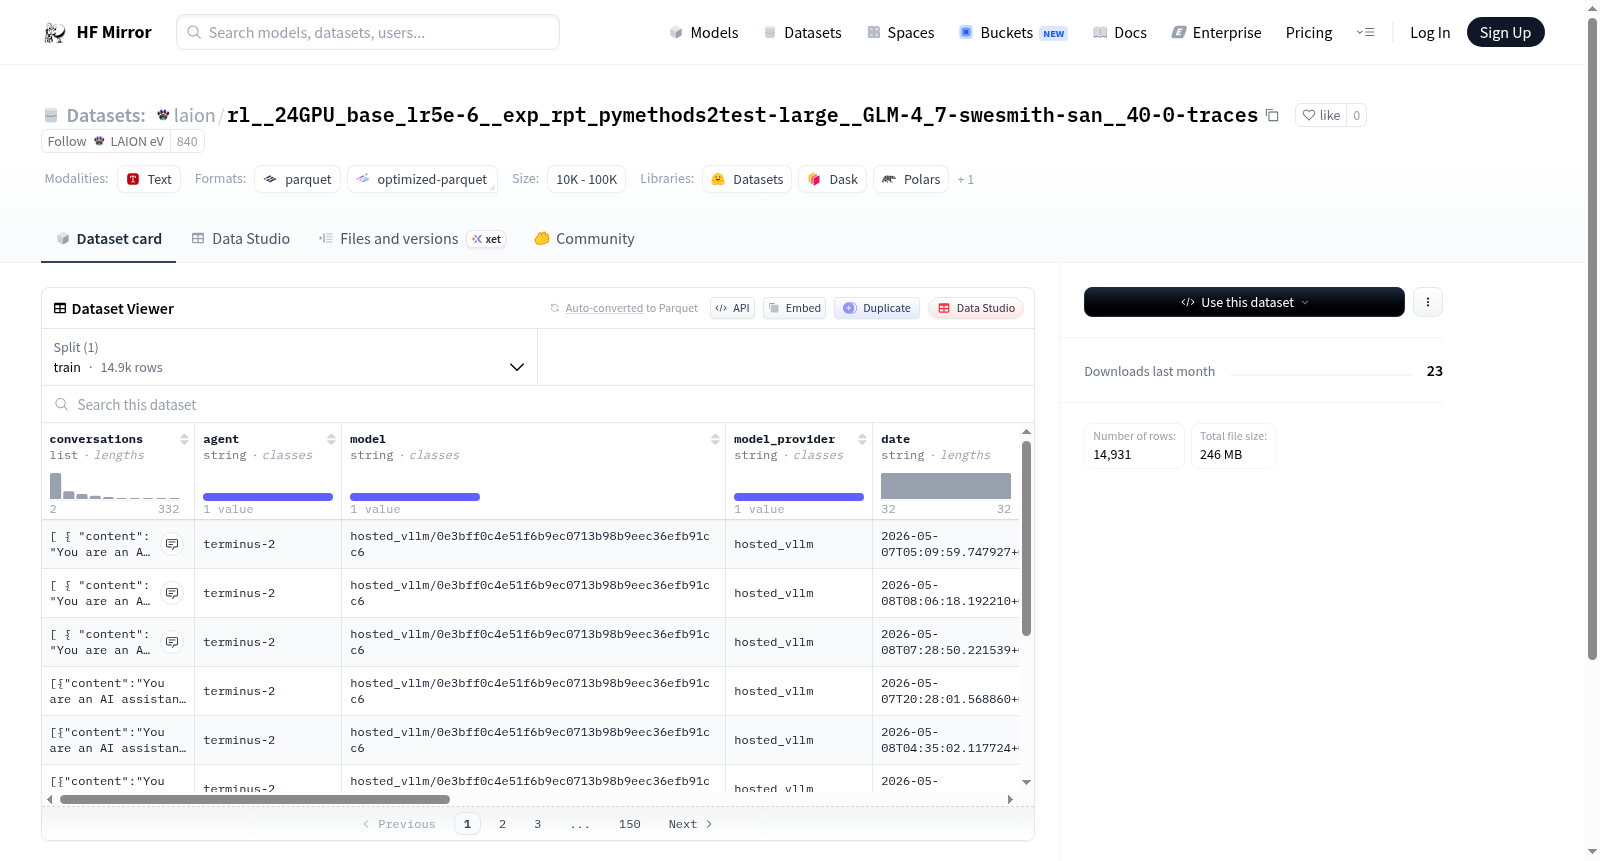The height and width of the screenshot is (861, 1600).
Task: Go to page 2 of results
Action: (502, 824)
